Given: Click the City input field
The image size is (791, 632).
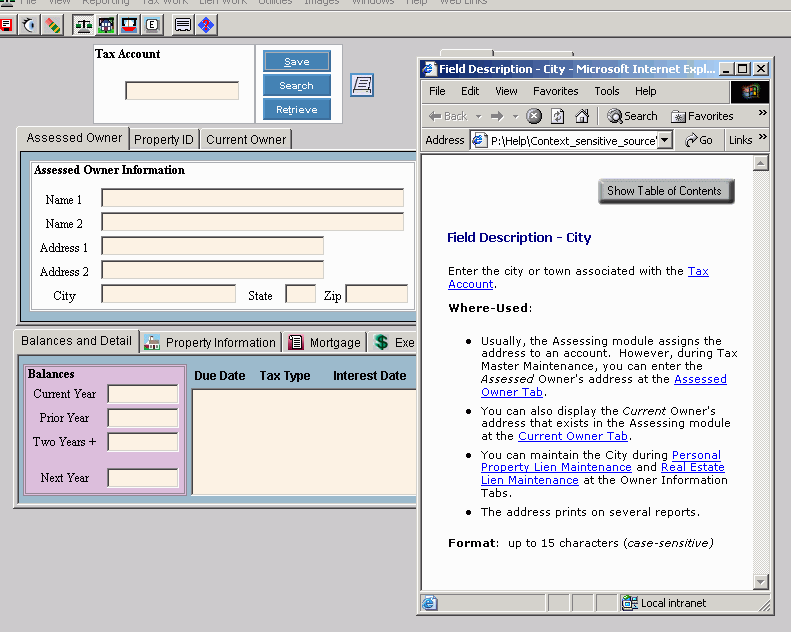Looking at the screenshot, I should coord(168,294).
